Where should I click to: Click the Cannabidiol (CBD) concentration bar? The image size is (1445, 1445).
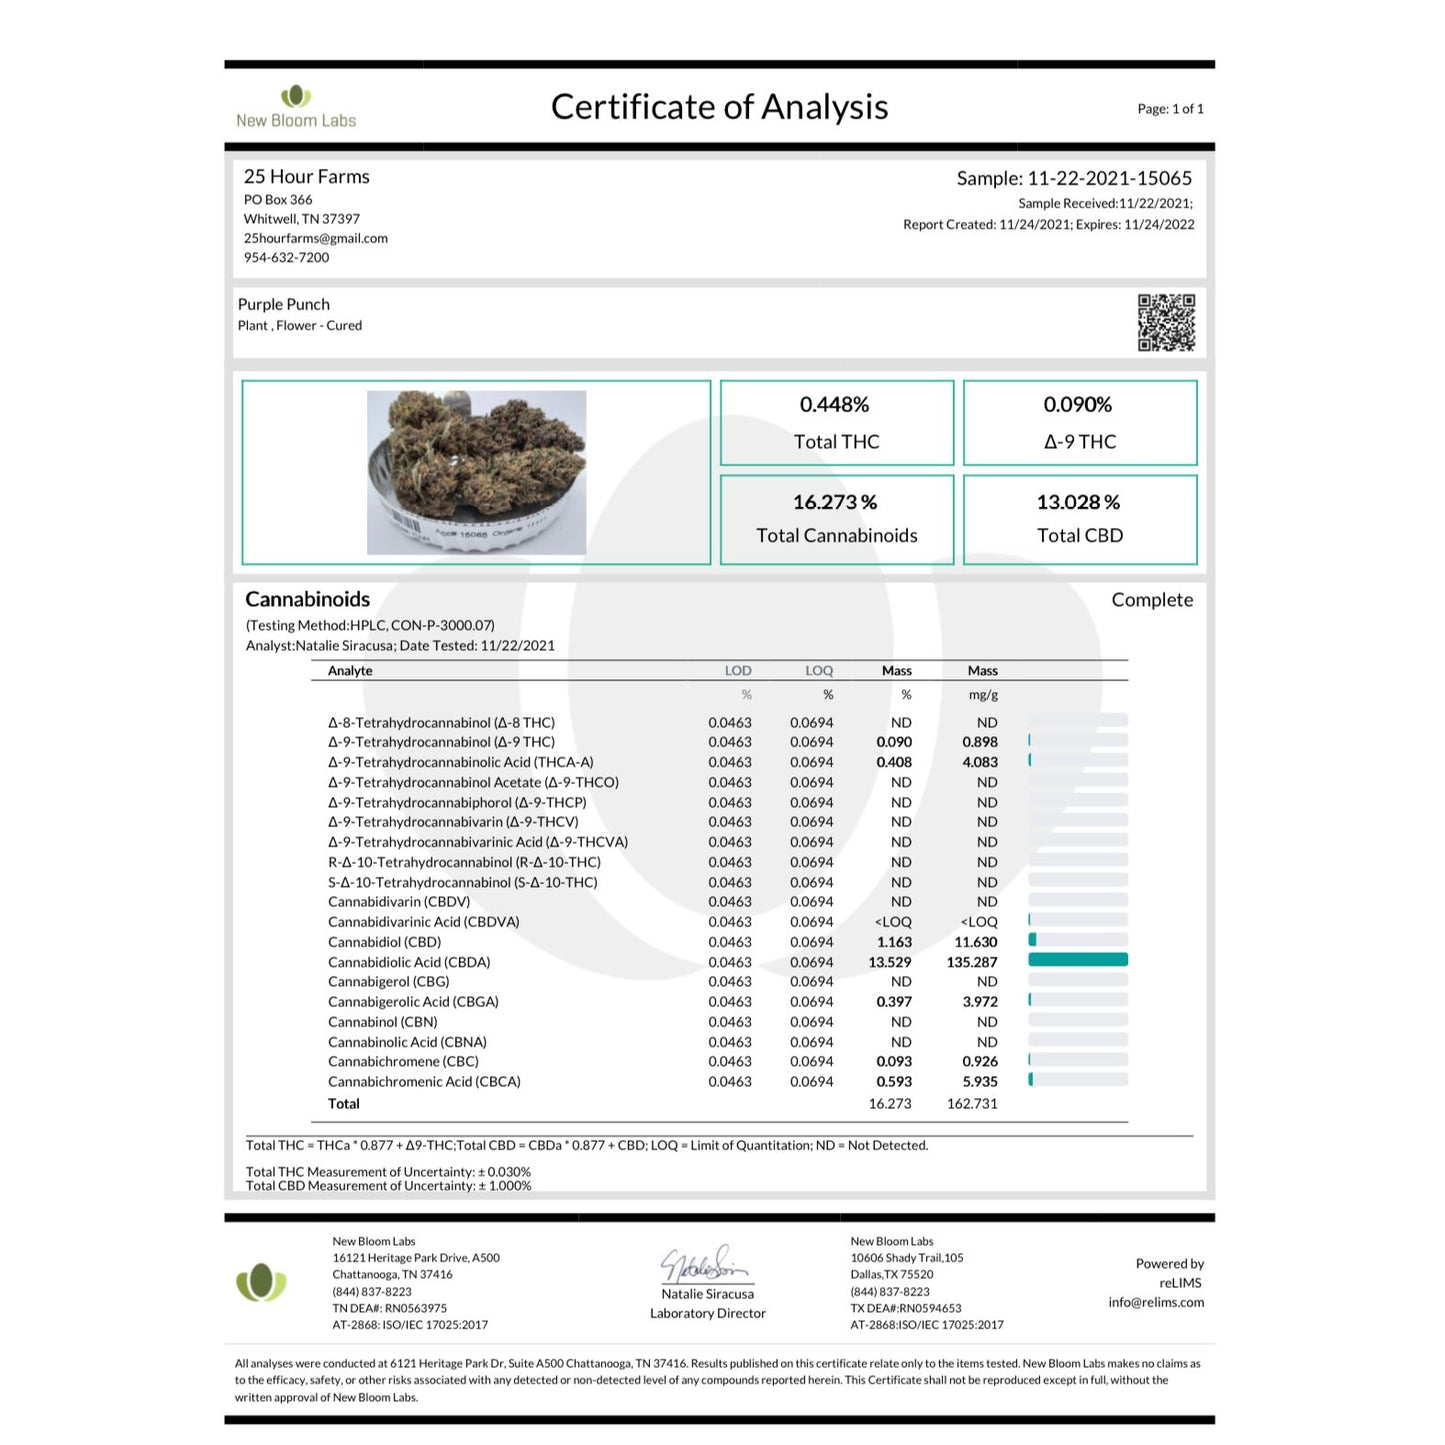click(1078, 940)
